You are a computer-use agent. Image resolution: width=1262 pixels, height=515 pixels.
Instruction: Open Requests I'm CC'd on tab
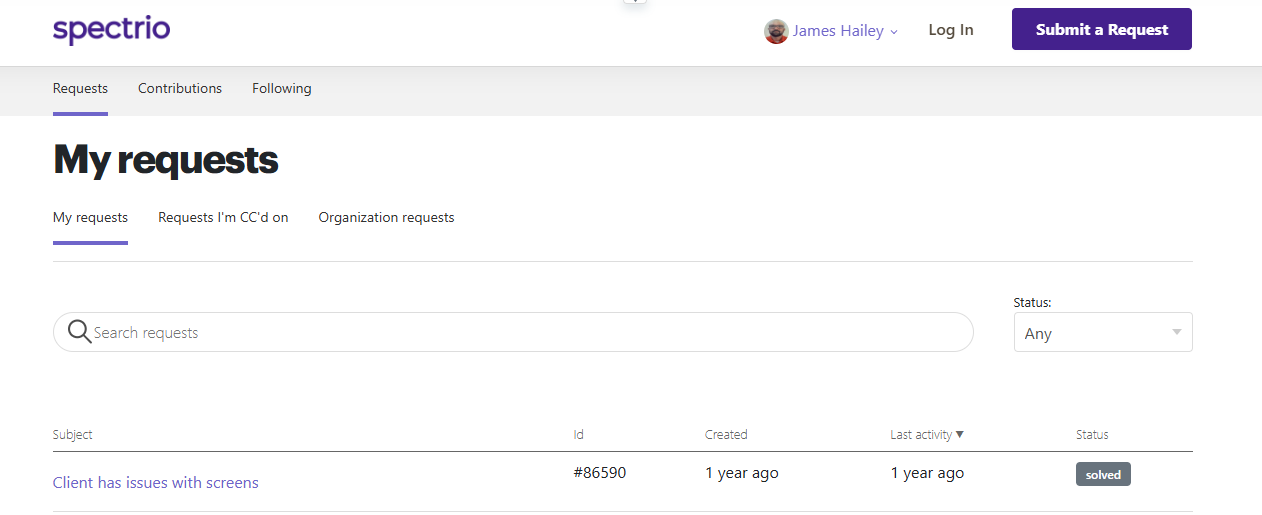click(223, 217)
